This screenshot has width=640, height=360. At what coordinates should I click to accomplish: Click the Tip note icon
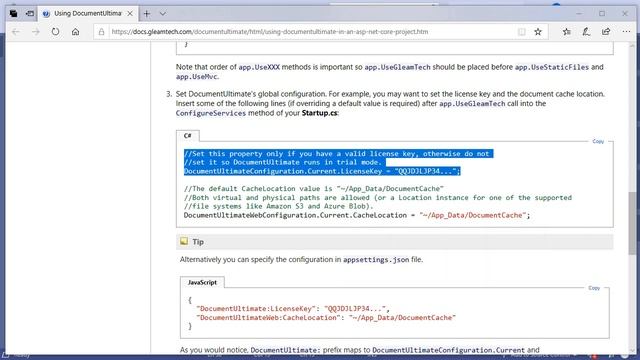pyautogui.click(x=184, y=242)
